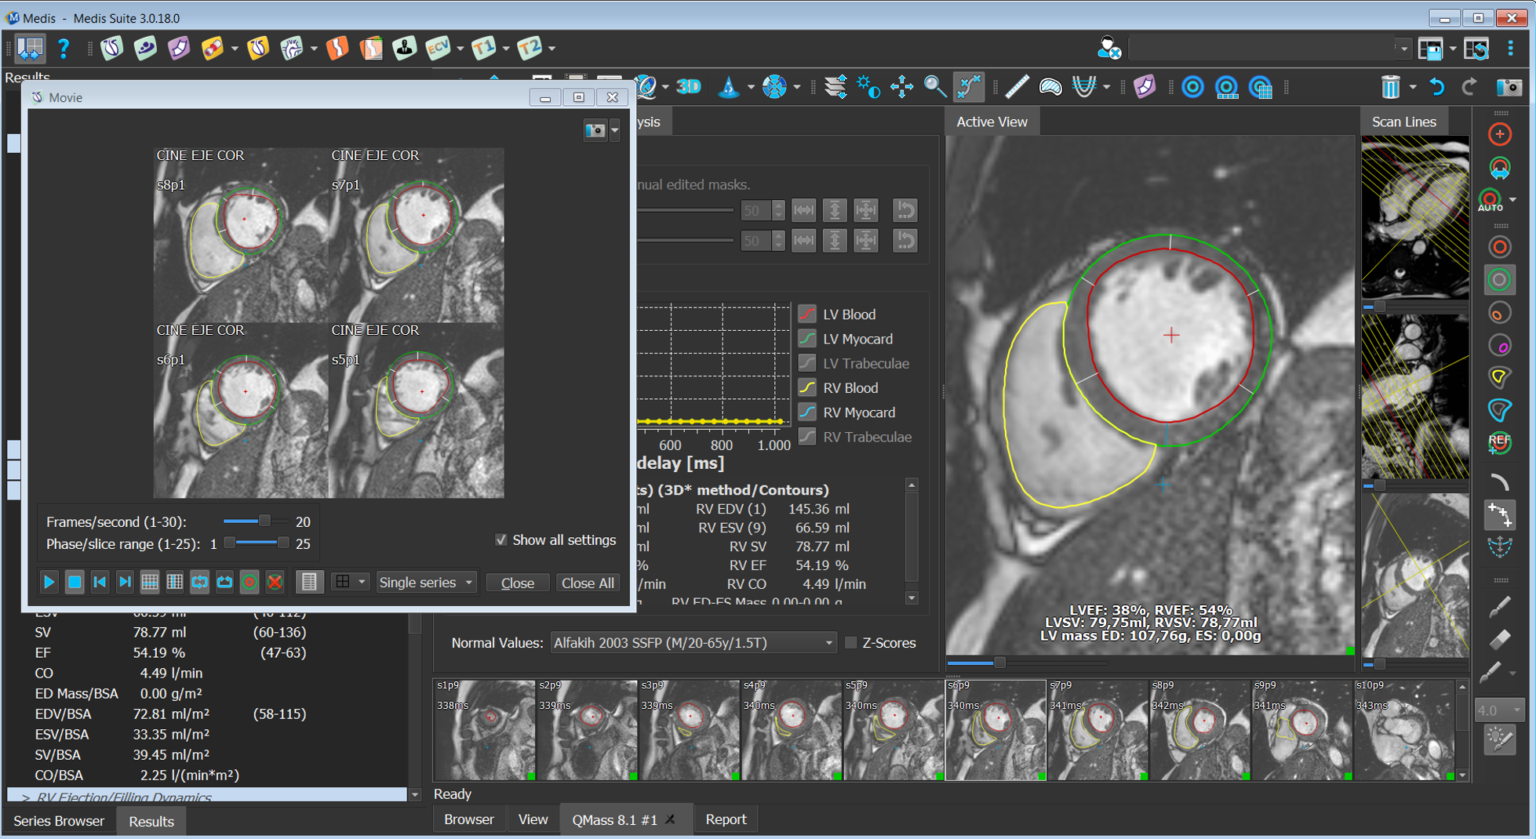Viewport: 1536px width, 839px height.
Task: Click the Close All button
Action: point(588,583)
